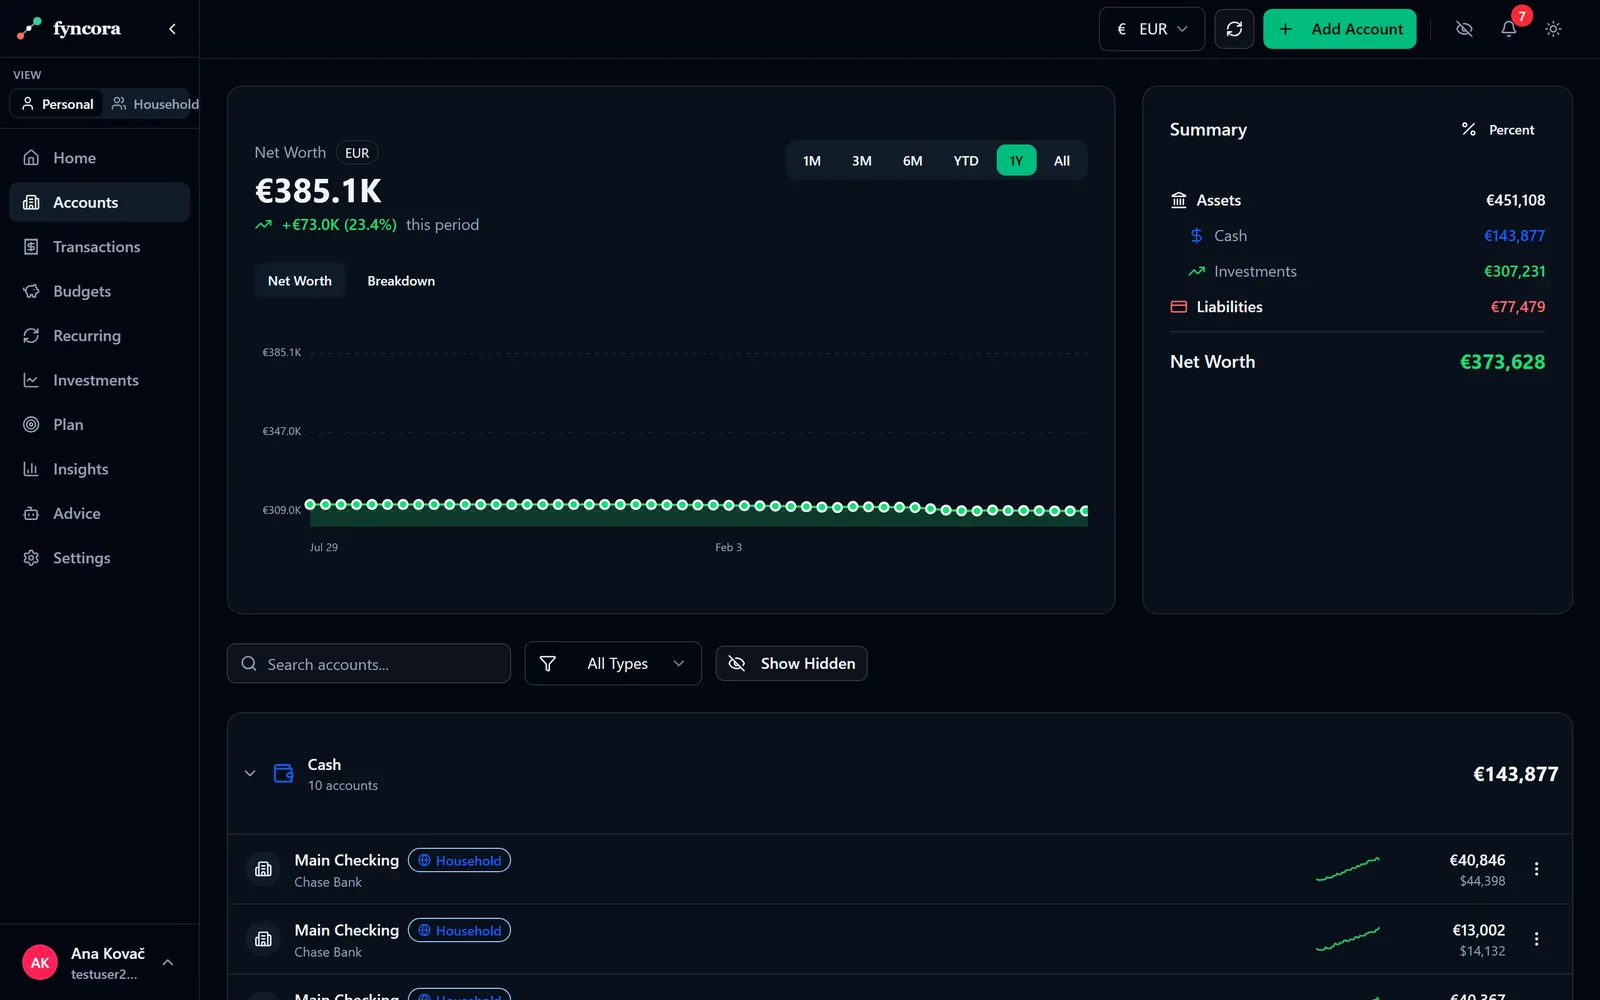Expand Ana Kovač user menu chevron
This screenshot has height=1000, width=1600.
coord(168,963)
